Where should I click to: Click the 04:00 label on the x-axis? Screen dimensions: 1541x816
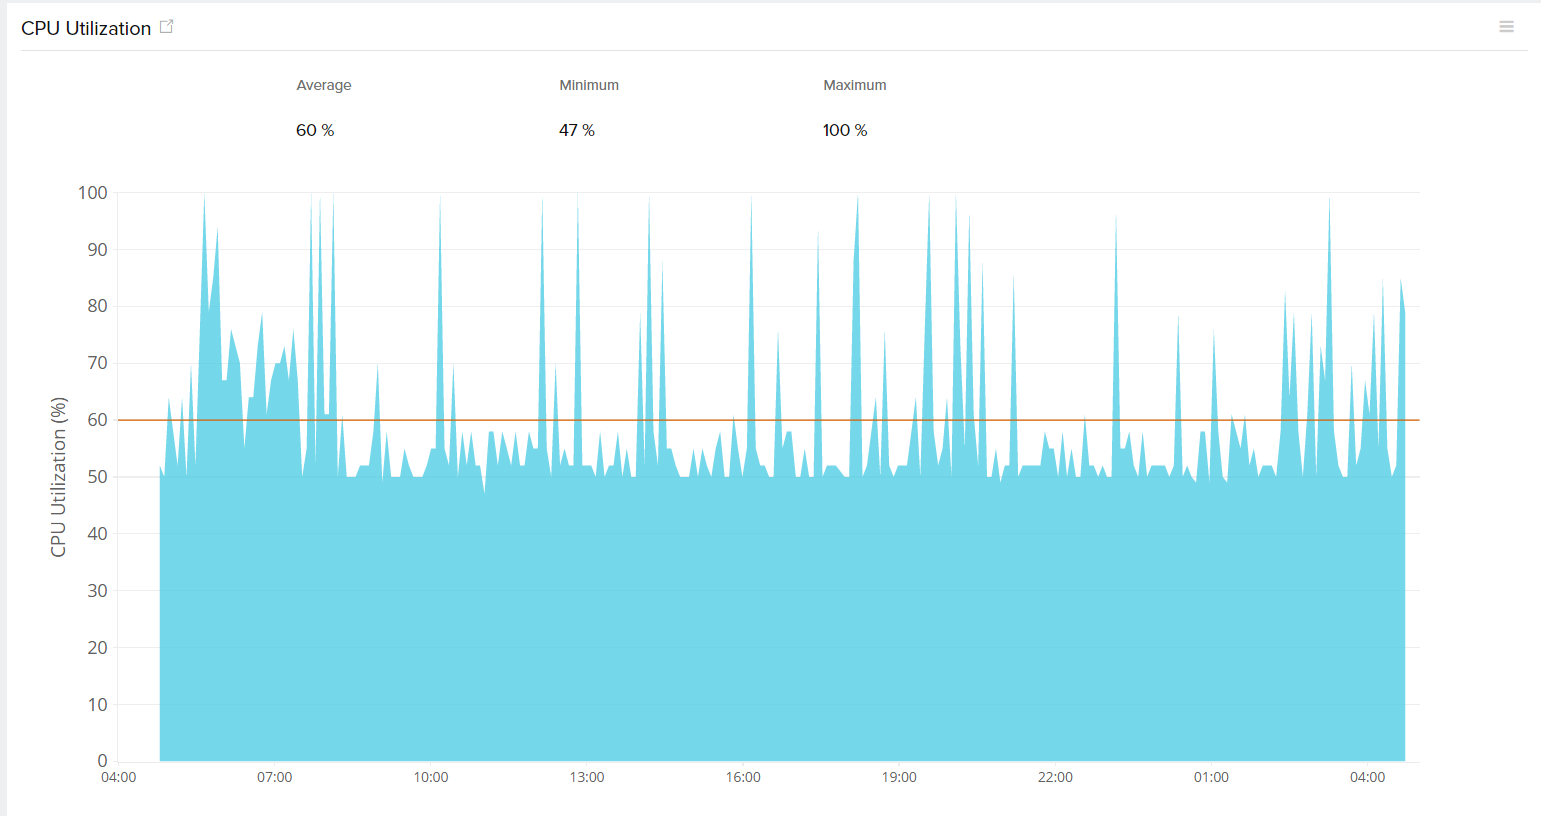[x=119, y=777]
